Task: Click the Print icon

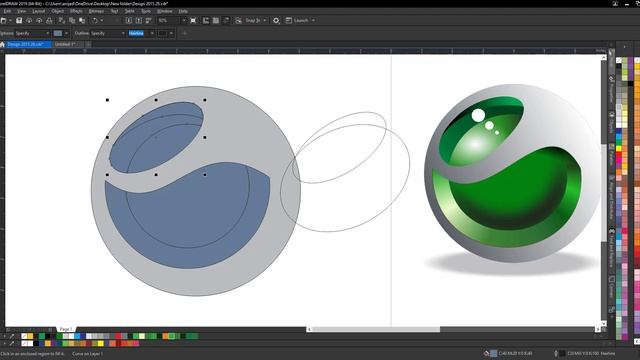Action: click(x=49, y=20)
